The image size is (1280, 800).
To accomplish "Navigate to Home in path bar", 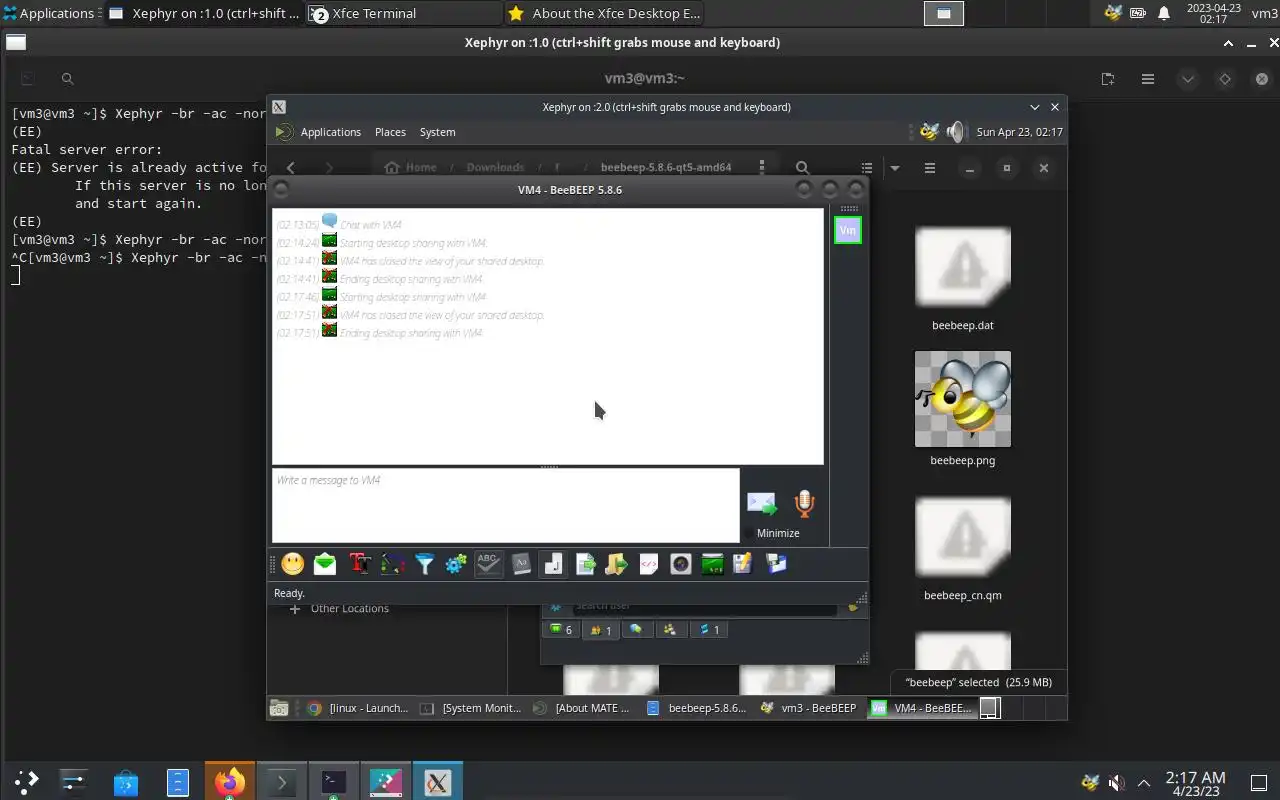I will (x=410, y=168).
